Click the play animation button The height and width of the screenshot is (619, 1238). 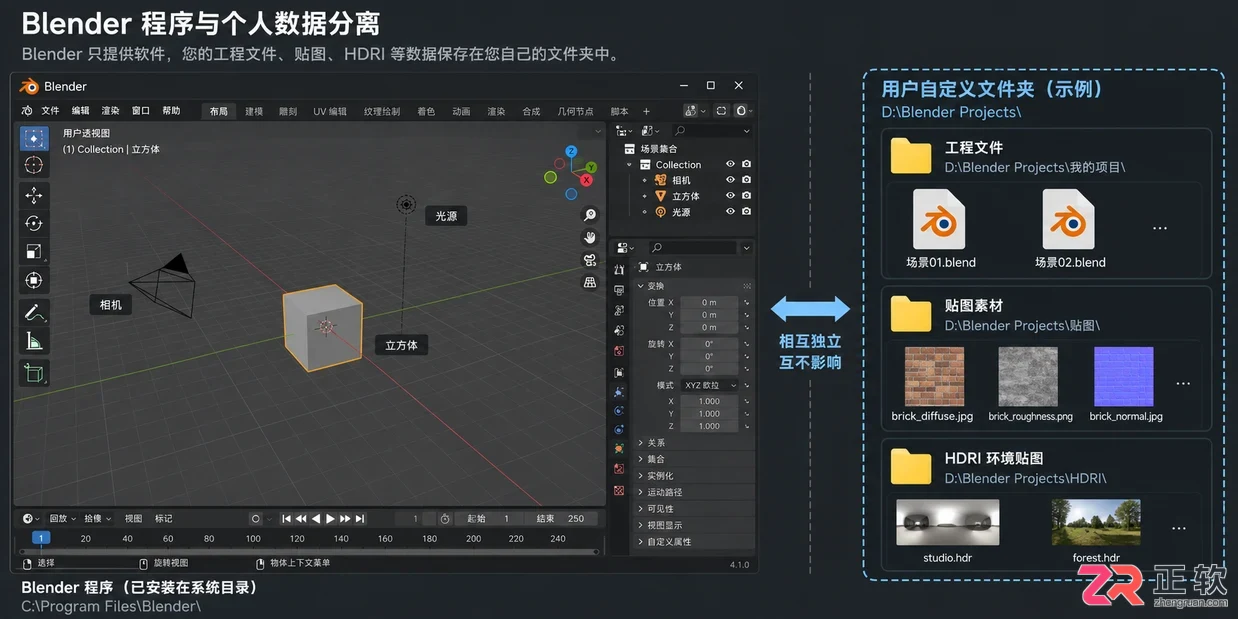pos(330,518)
